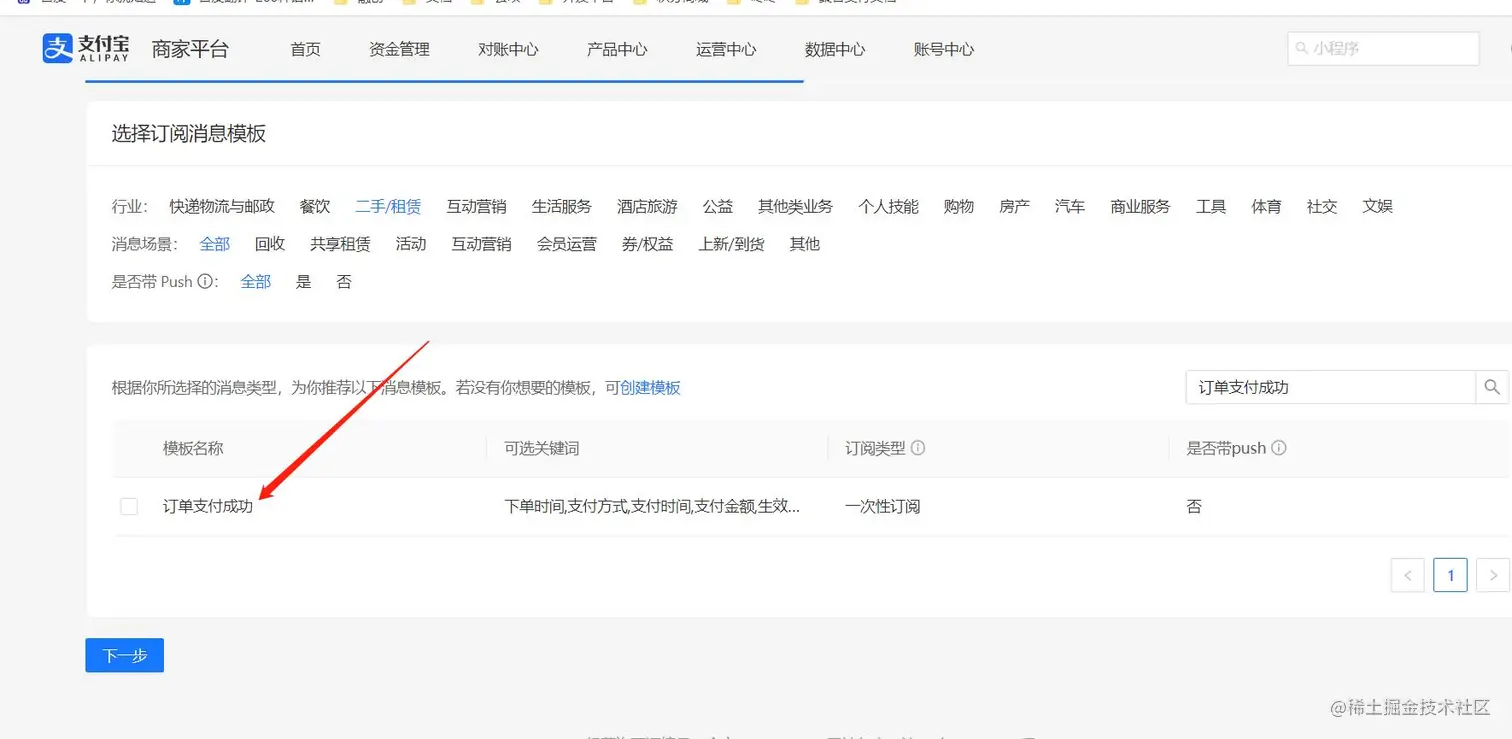The width and height of the screenshot is (1512, 739).
Task: Select industry 酒店旅游
Action: tap(647, 206)
